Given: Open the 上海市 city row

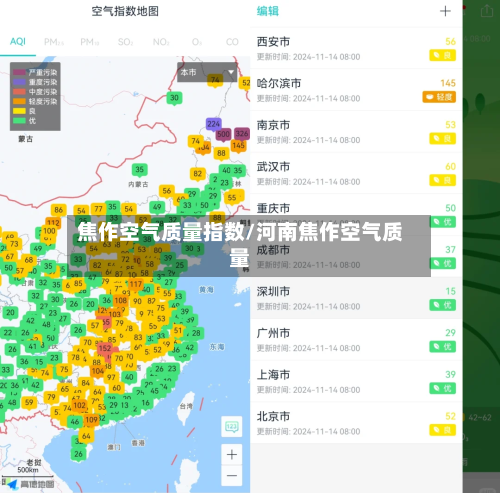Looking at the screenshot, I should tap(356, 381).
